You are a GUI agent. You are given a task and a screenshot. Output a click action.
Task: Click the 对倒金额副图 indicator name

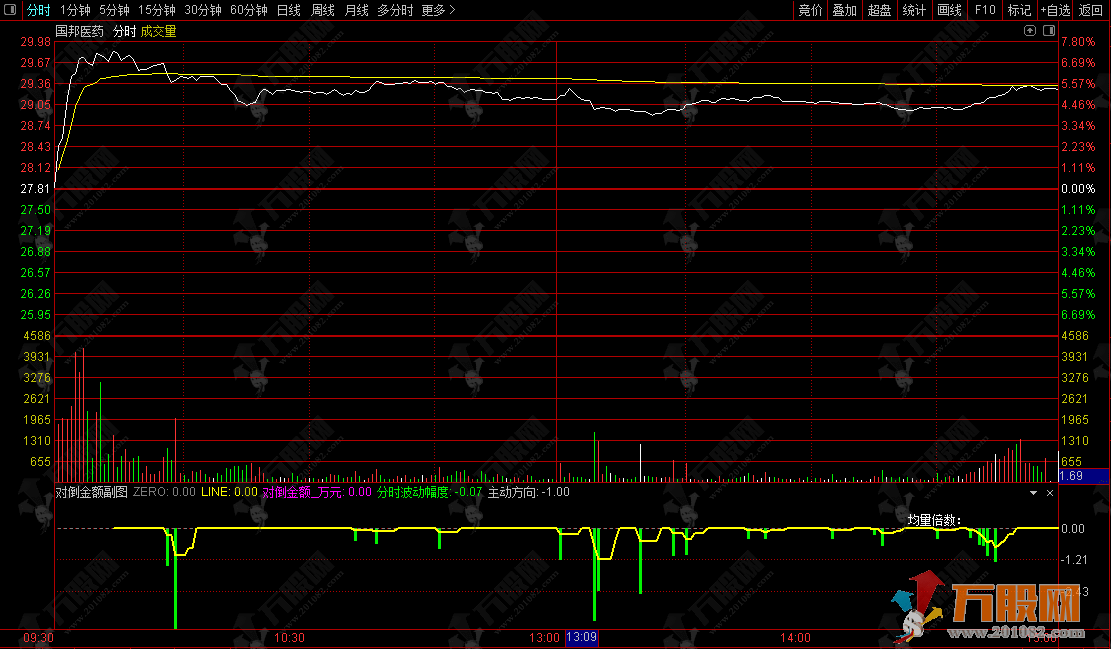91,492
